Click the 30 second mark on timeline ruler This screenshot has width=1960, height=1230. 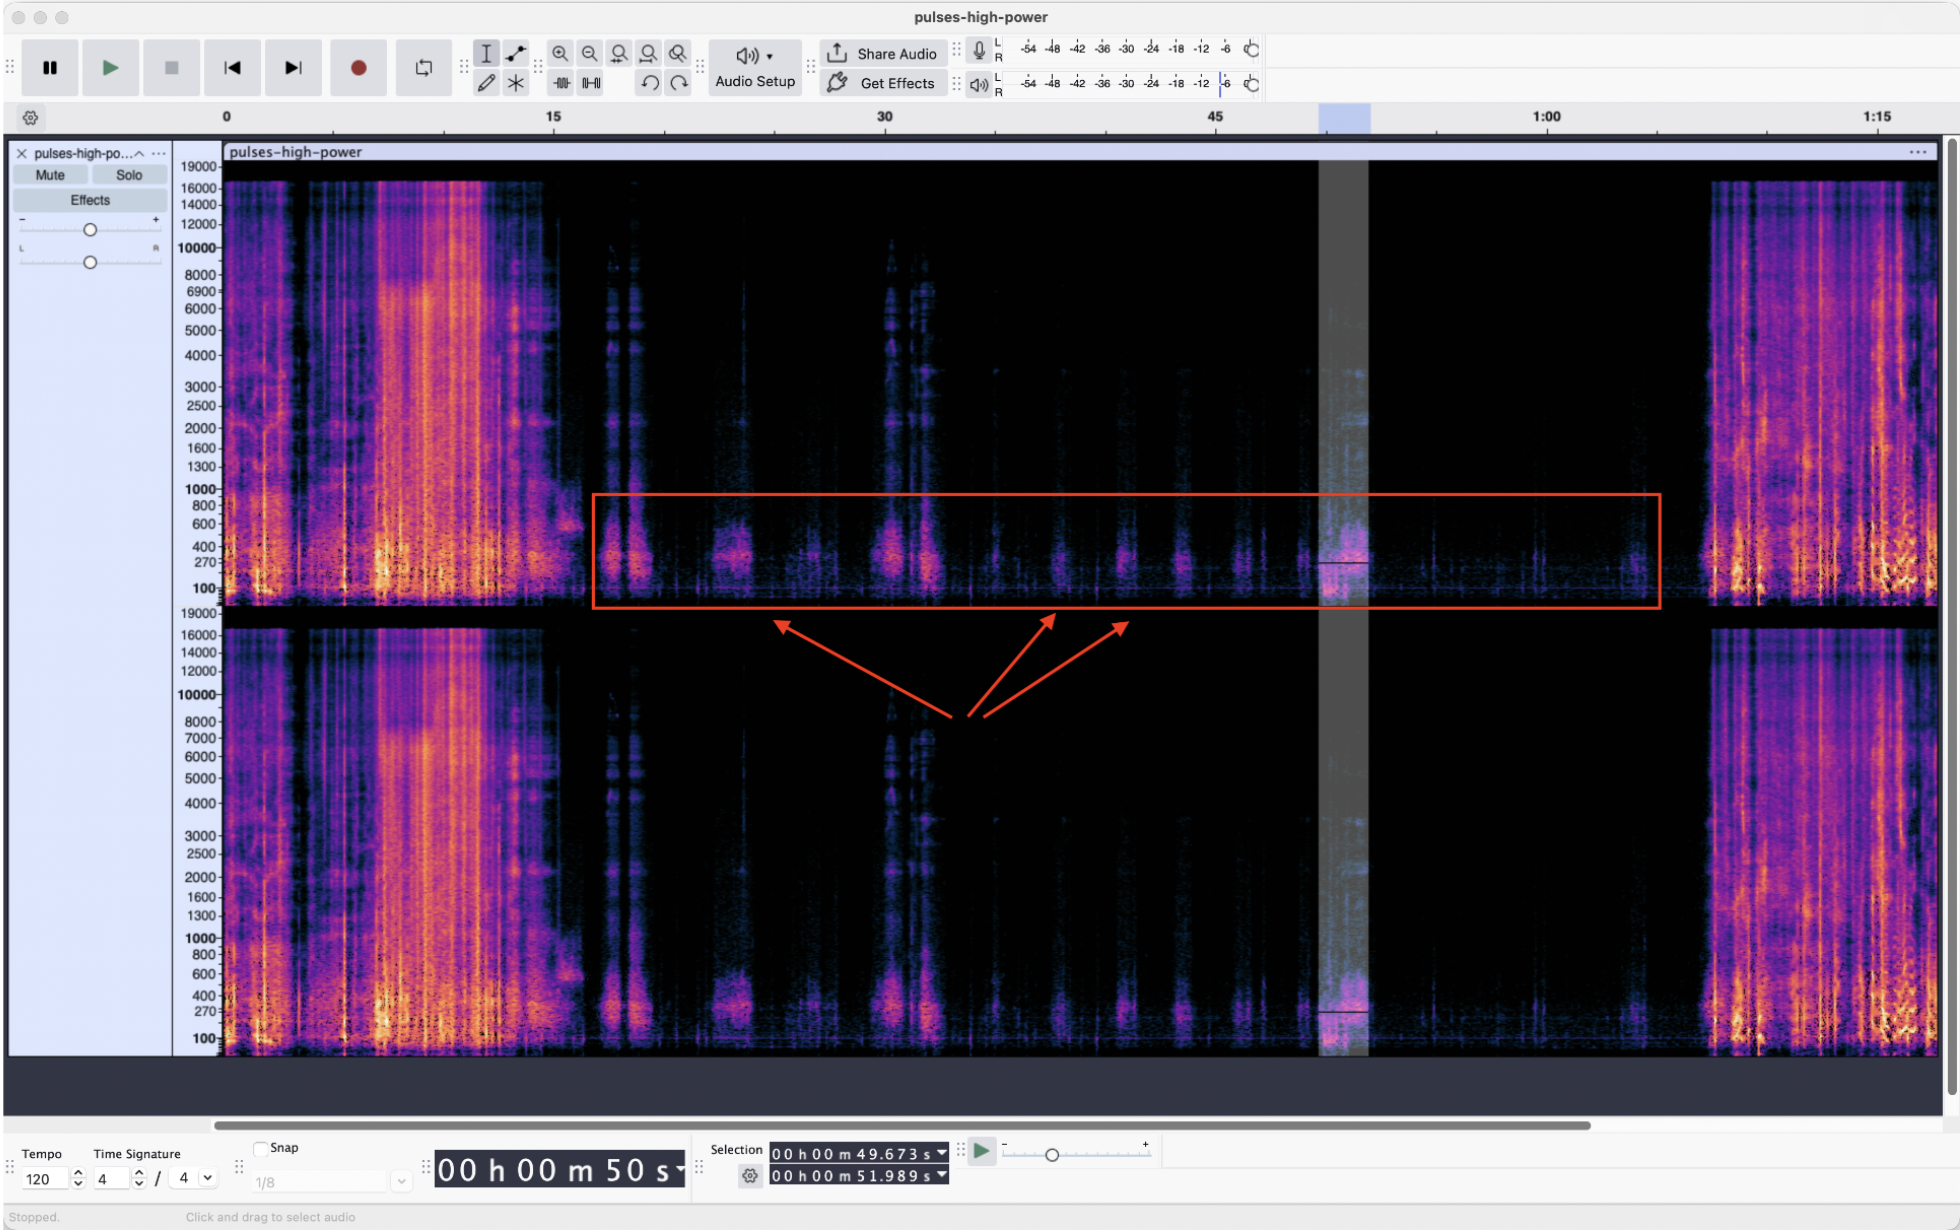[x=885, y=117]
